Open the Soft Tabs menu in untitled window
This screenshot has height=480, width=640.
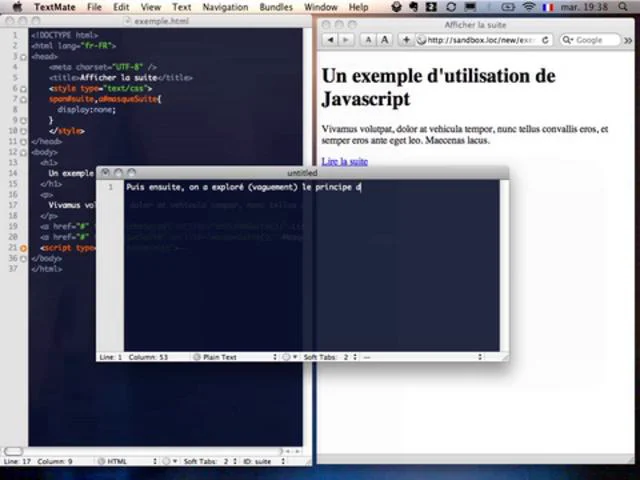tap(330, 357)
